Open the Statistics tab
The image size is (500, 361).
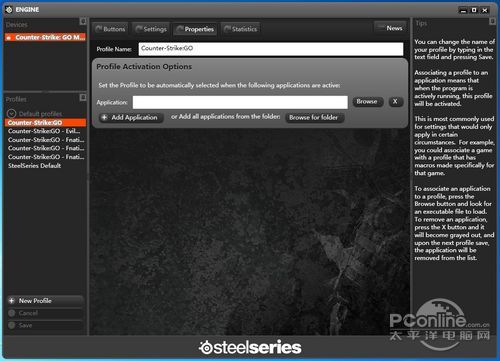[x=241, y=29]
